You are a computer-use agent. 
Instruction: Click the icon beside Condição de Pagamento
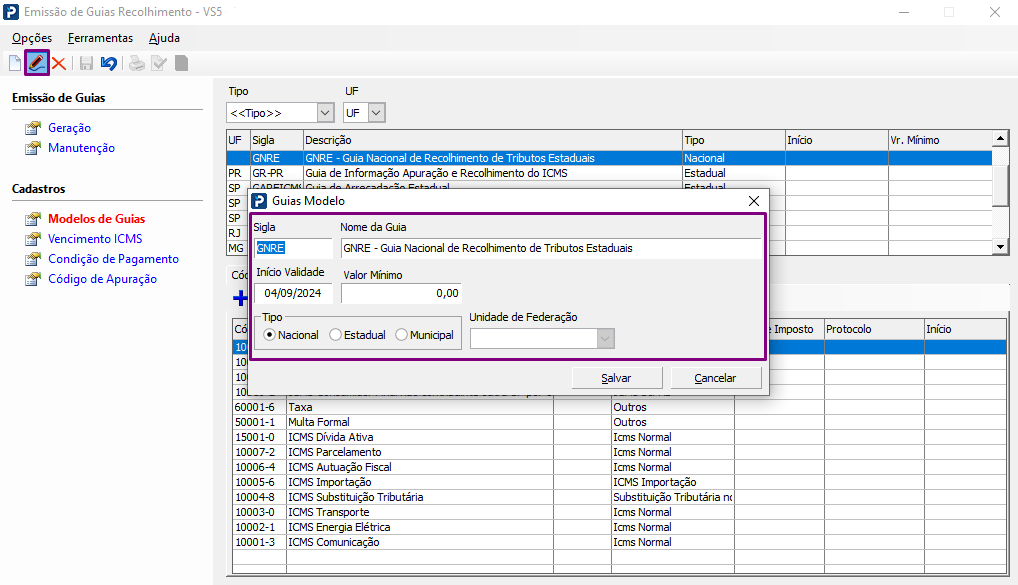[x=32, y=259]
